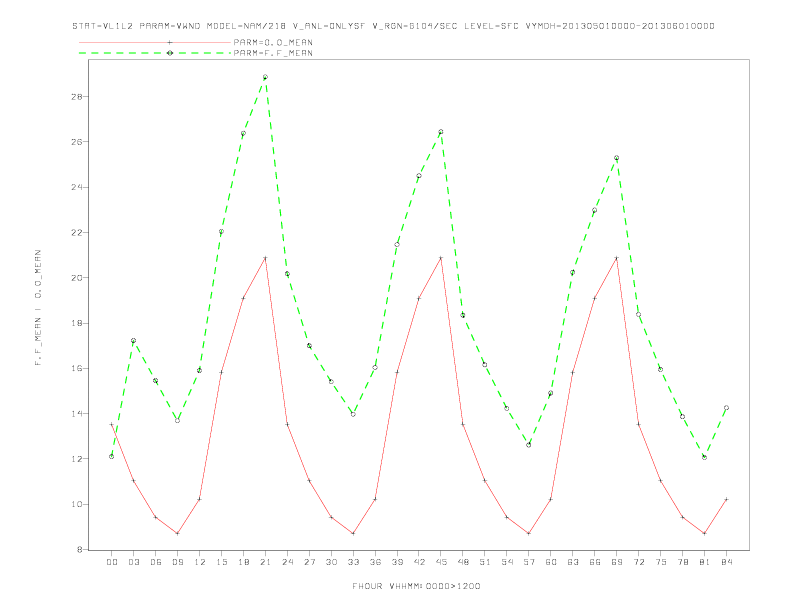
Task: Click the red observed marker at hour 84
Action: [727, 499]
